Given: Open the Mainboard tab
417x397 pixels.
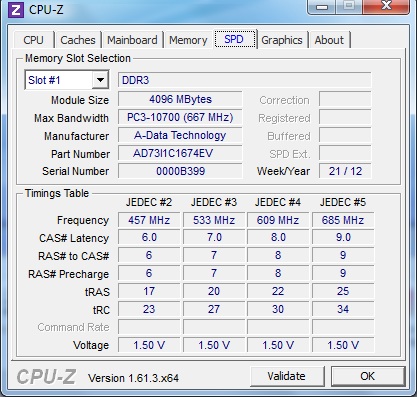Looking at the screenshot, I should [x=132, y=40].
